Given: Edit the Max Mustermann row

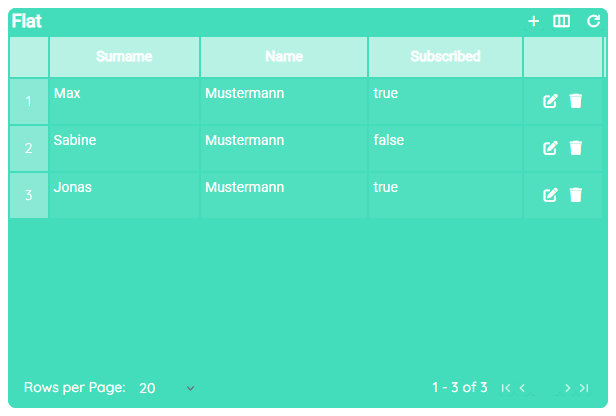Looking at the screenshot, I should coord(550,101).
